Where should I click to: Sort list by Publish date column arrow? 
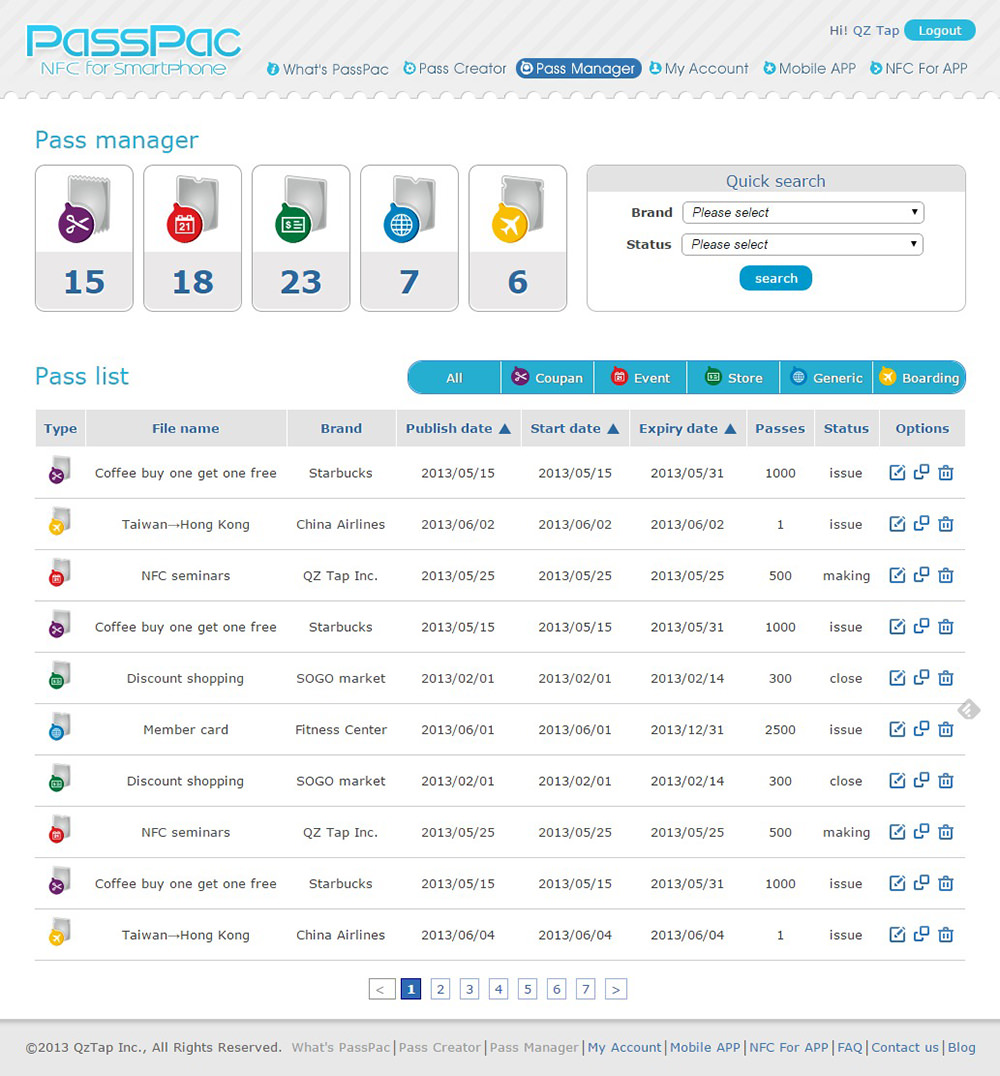pyautogui.click(x=505, y=429)
